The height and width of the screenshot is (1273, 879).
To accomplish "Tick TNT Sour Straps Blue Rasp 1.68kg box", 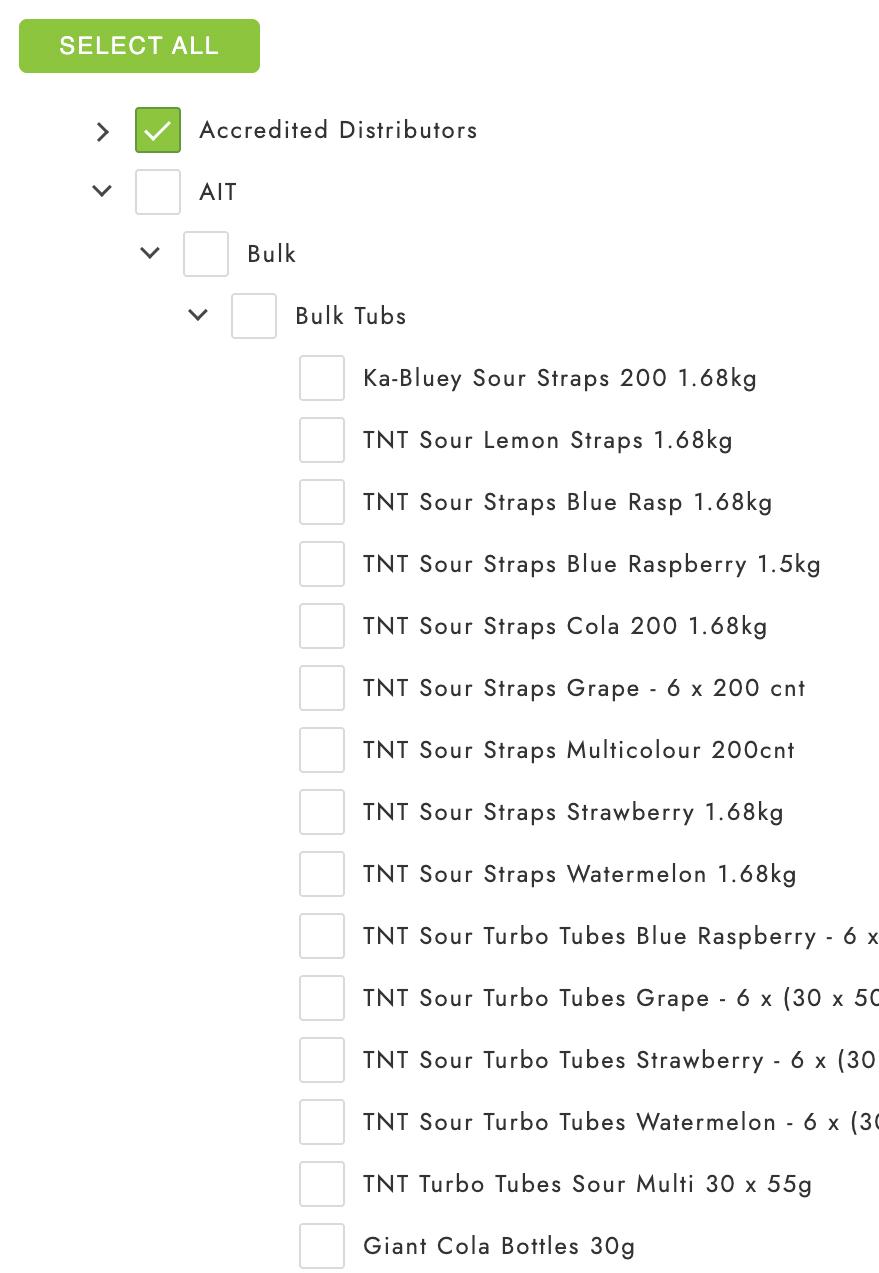I will [x=322, y=502].
